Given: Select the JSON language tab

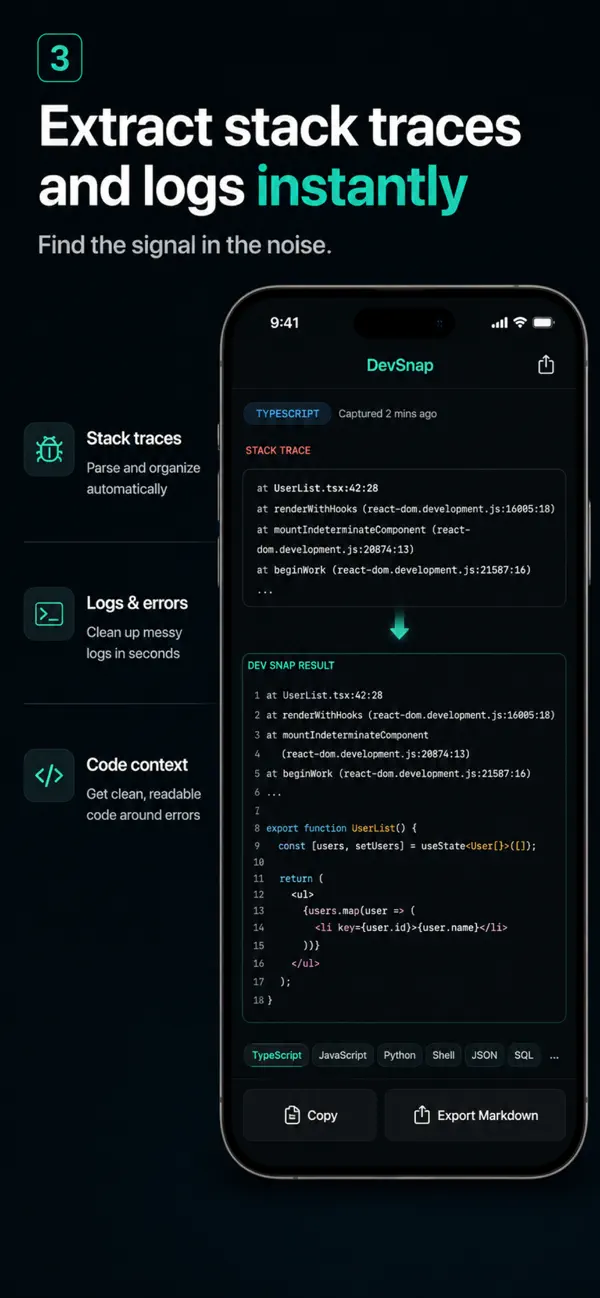Looking at the screenshot, I should tap(485, 1055).
